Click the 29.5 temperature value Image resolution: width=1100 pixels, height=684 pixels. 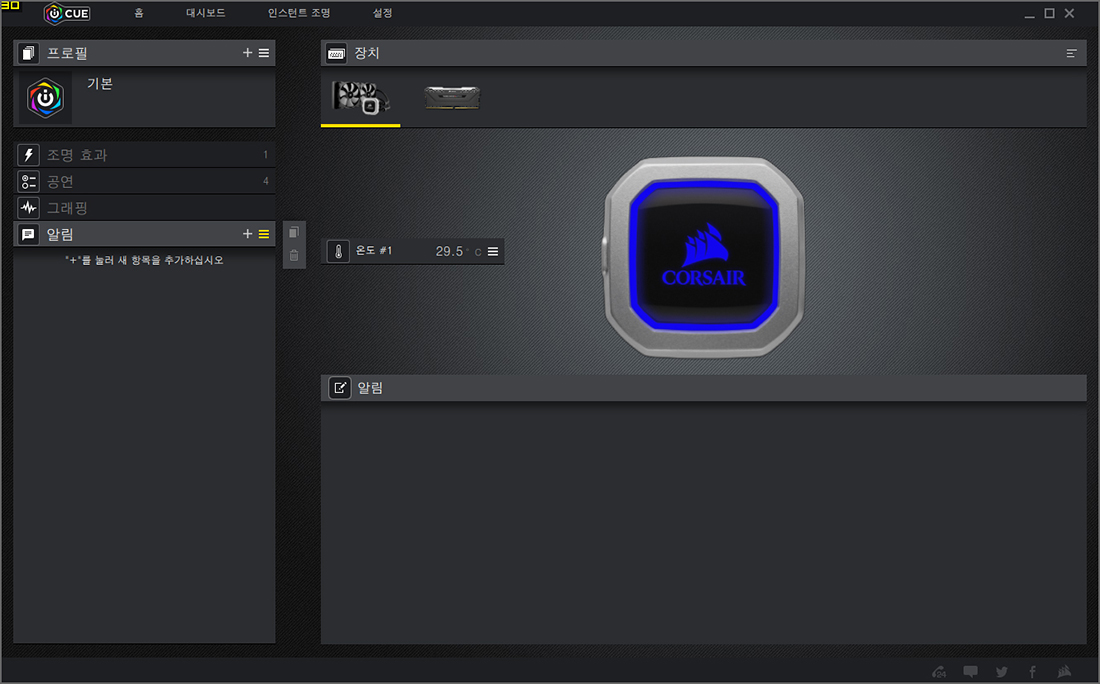point(449,251)
